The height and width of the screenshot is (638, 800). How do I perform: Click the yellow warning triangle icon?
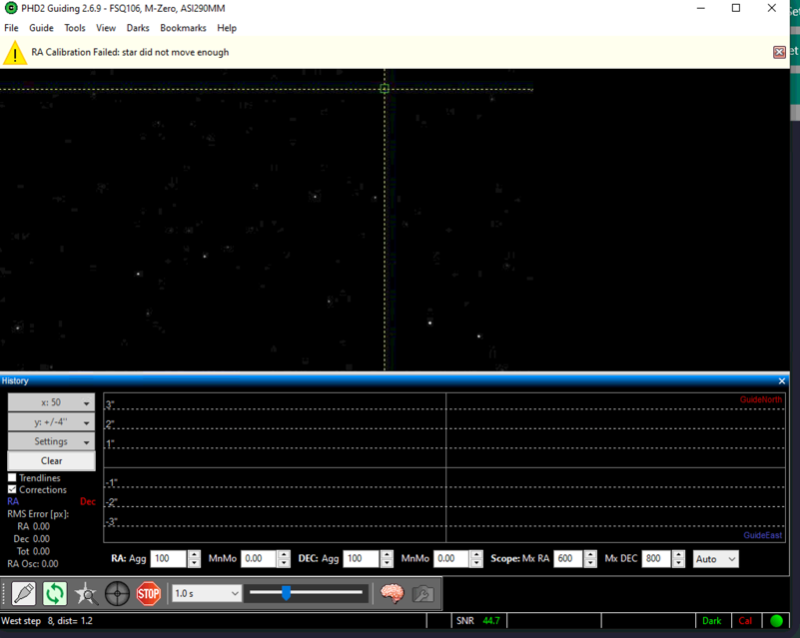[15, 53]
